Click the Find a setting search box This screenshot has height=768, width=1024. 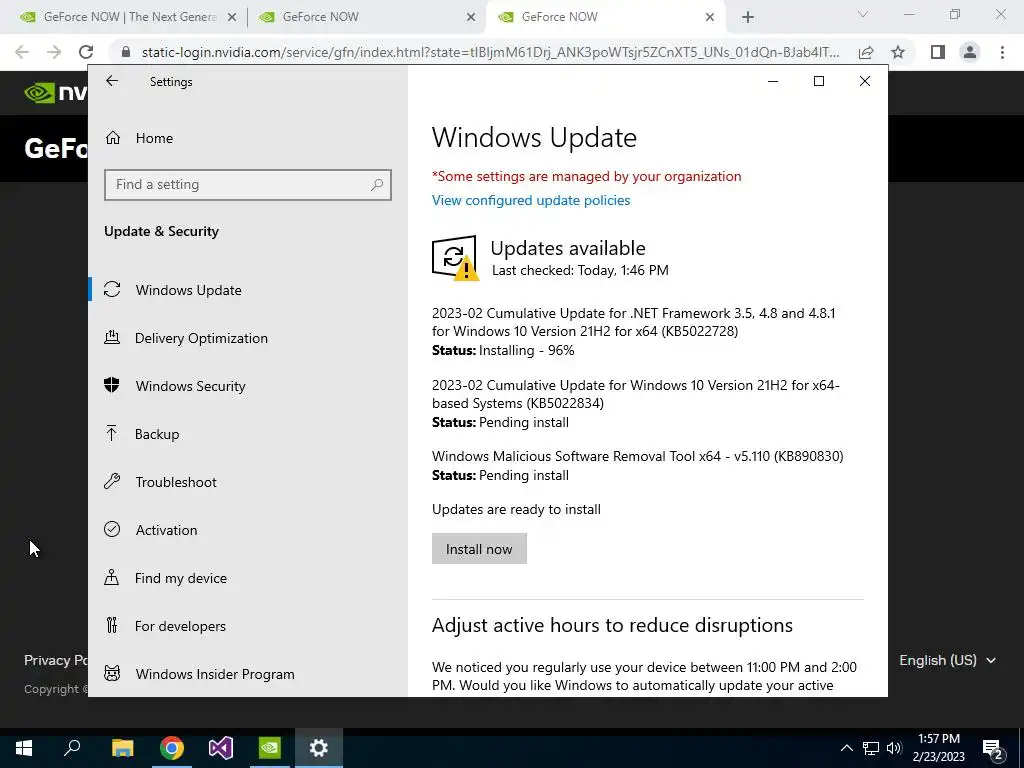click(x=248, y=185)
